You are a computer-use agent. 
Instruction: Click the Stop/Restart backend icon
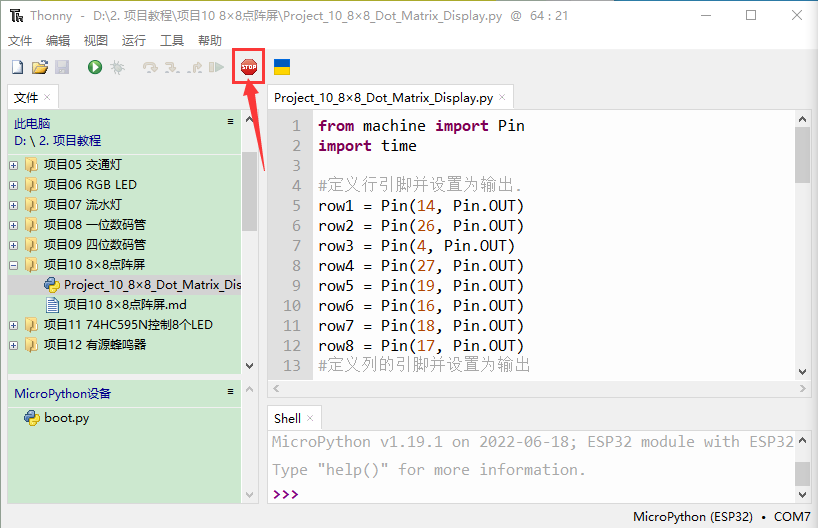[x=248, y=67]
